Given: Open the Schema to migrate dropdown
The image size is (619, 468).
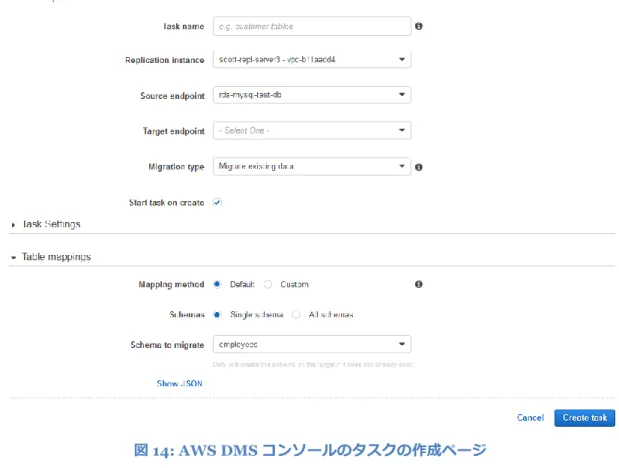Looking at the screenshot, I should tap(312, 344).
